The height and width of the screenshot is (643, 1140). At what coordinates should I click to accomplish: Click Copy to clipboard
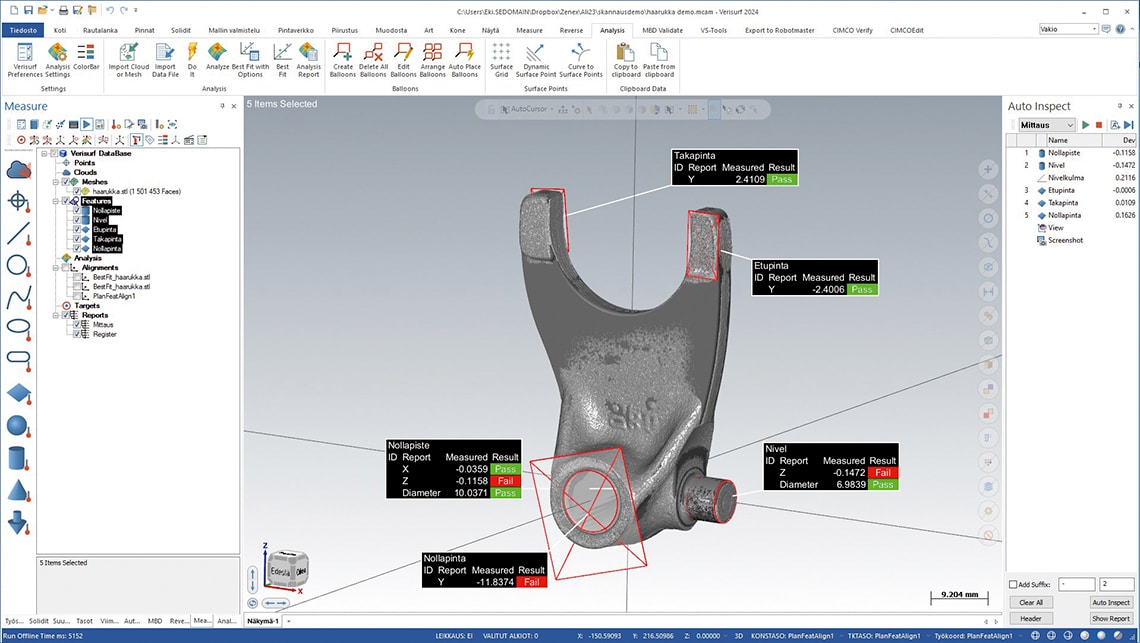(x=626, y=60)
